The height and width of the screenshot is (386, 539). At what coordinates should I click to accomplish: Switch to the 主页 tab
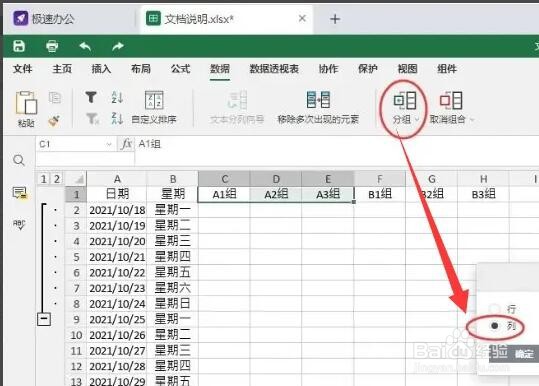pos(62,69)
